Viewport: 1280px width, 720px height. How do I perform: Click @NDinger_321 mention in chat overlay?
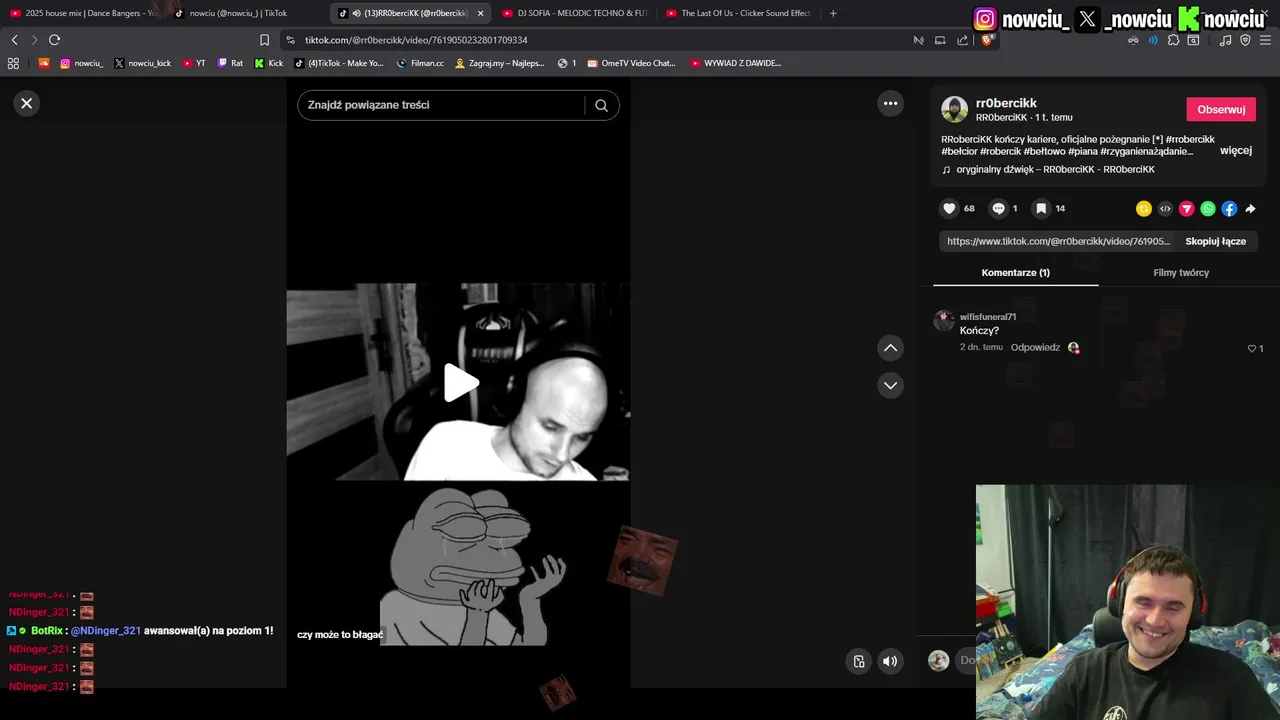[x=106, y=631]
